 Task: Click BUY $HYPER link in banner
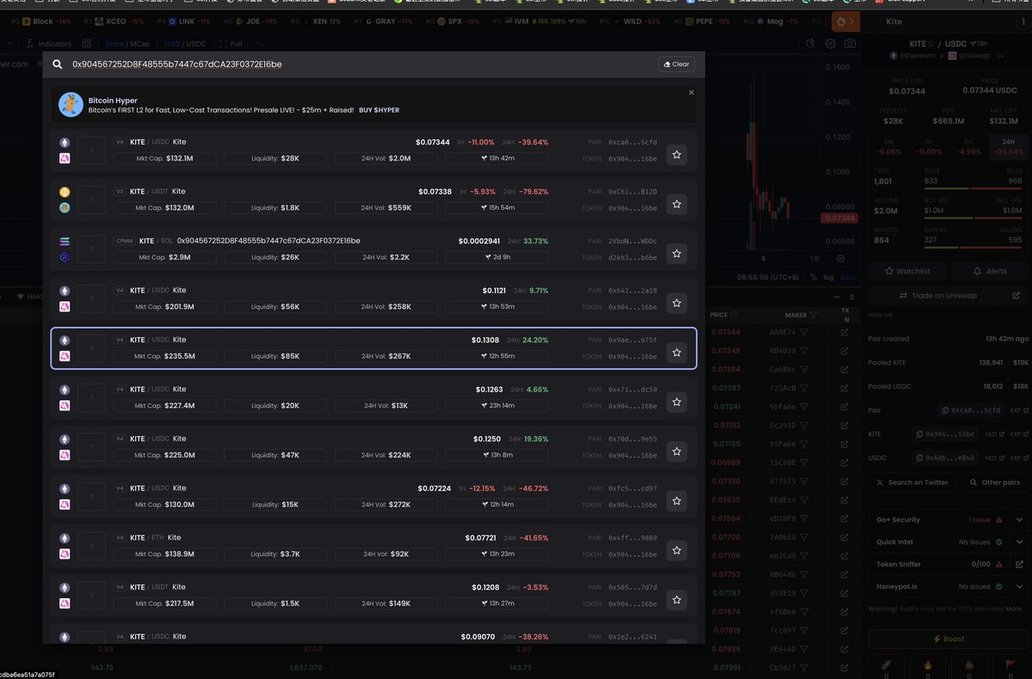point(379,110)
